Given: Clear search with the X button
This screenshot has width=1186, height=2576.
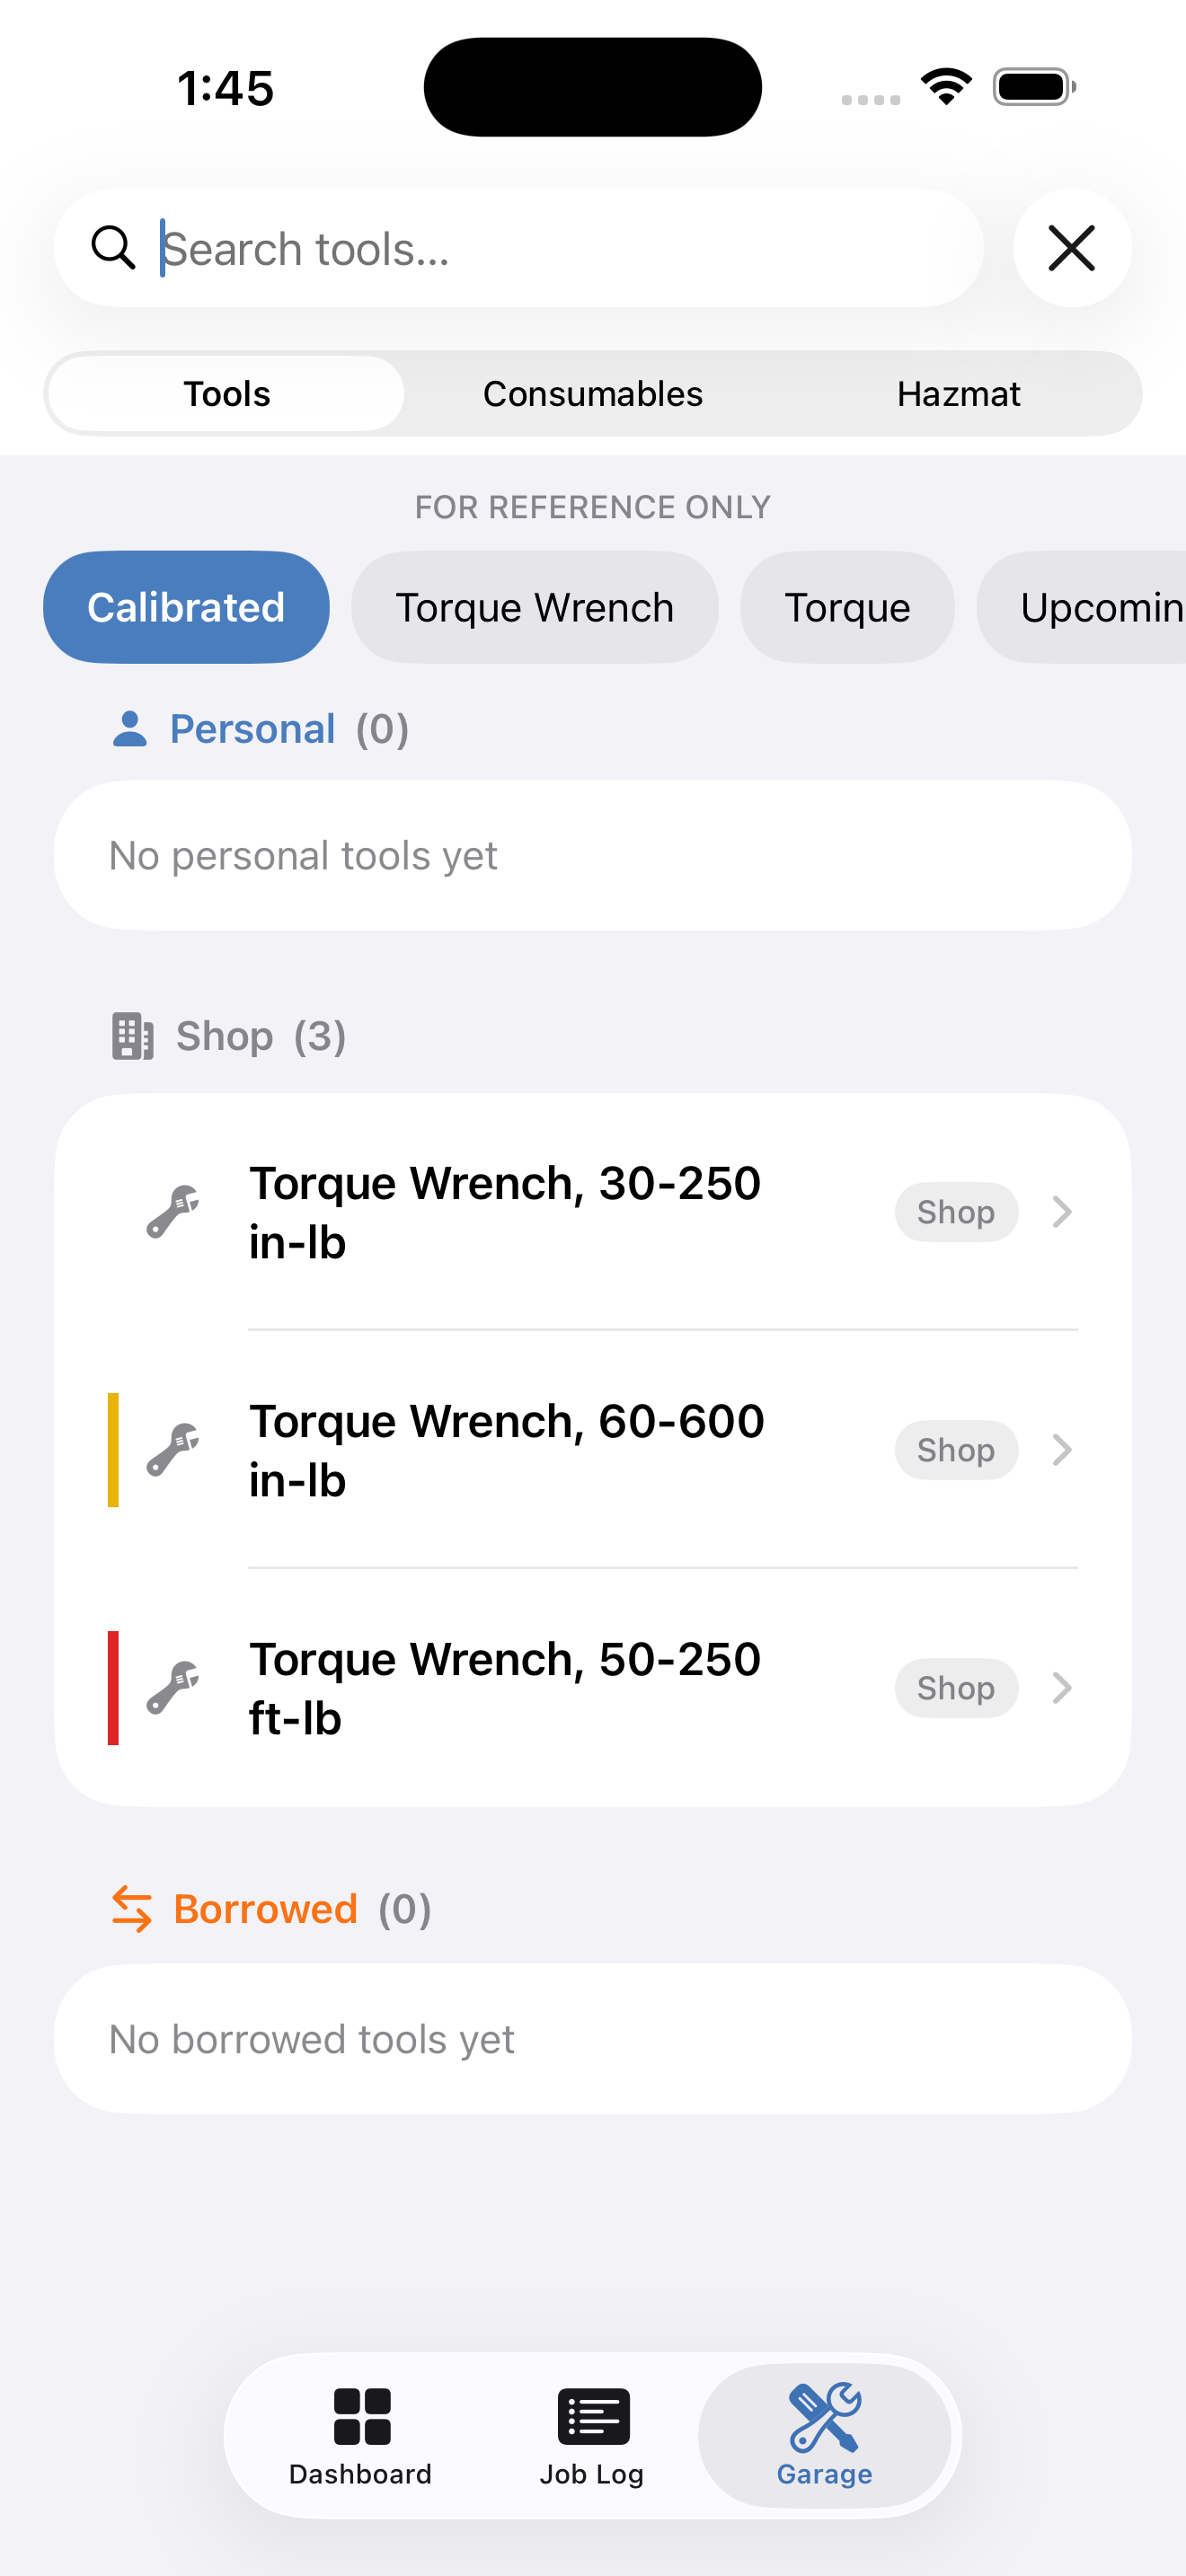Looking at the screenshot, I should (x=1071, y=248).
